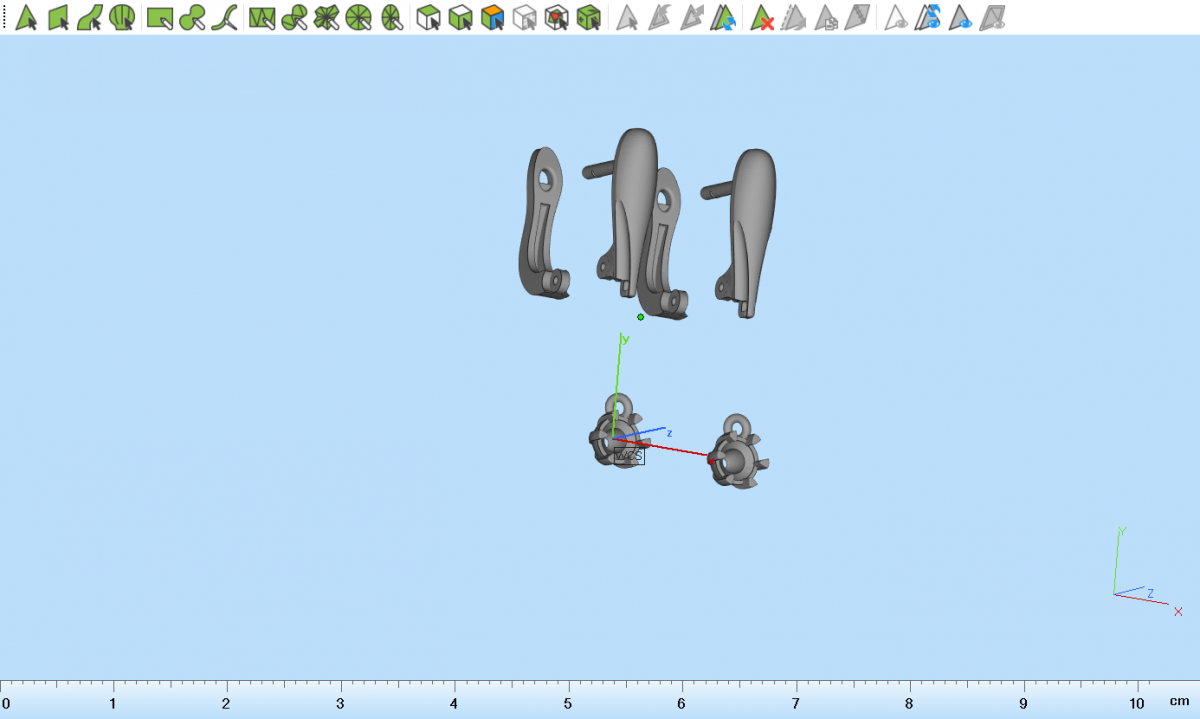Pick the two-circle brush marking tool

(192, 17)
